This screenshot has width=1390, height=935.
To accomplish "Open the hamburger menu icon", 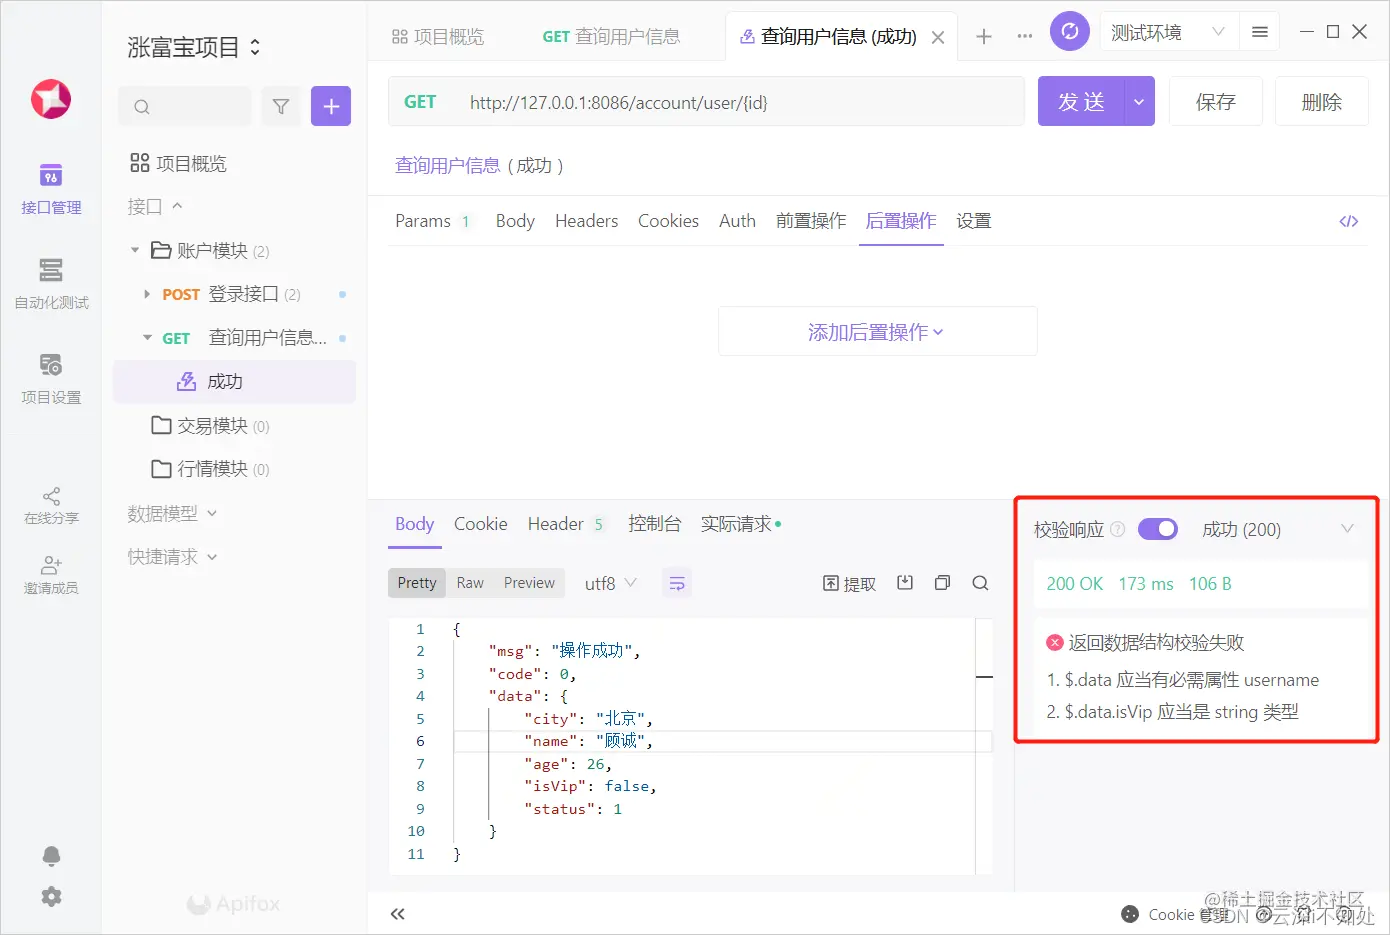I will tap(1260, 32).
